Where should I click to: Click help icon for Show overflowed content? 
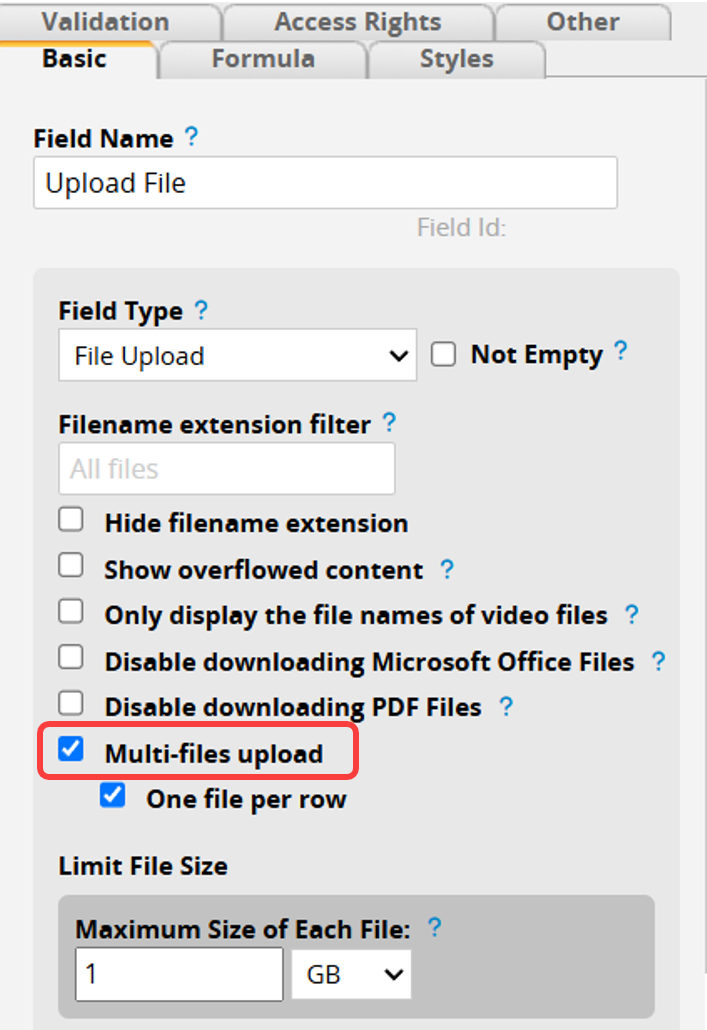coord(447,569)
